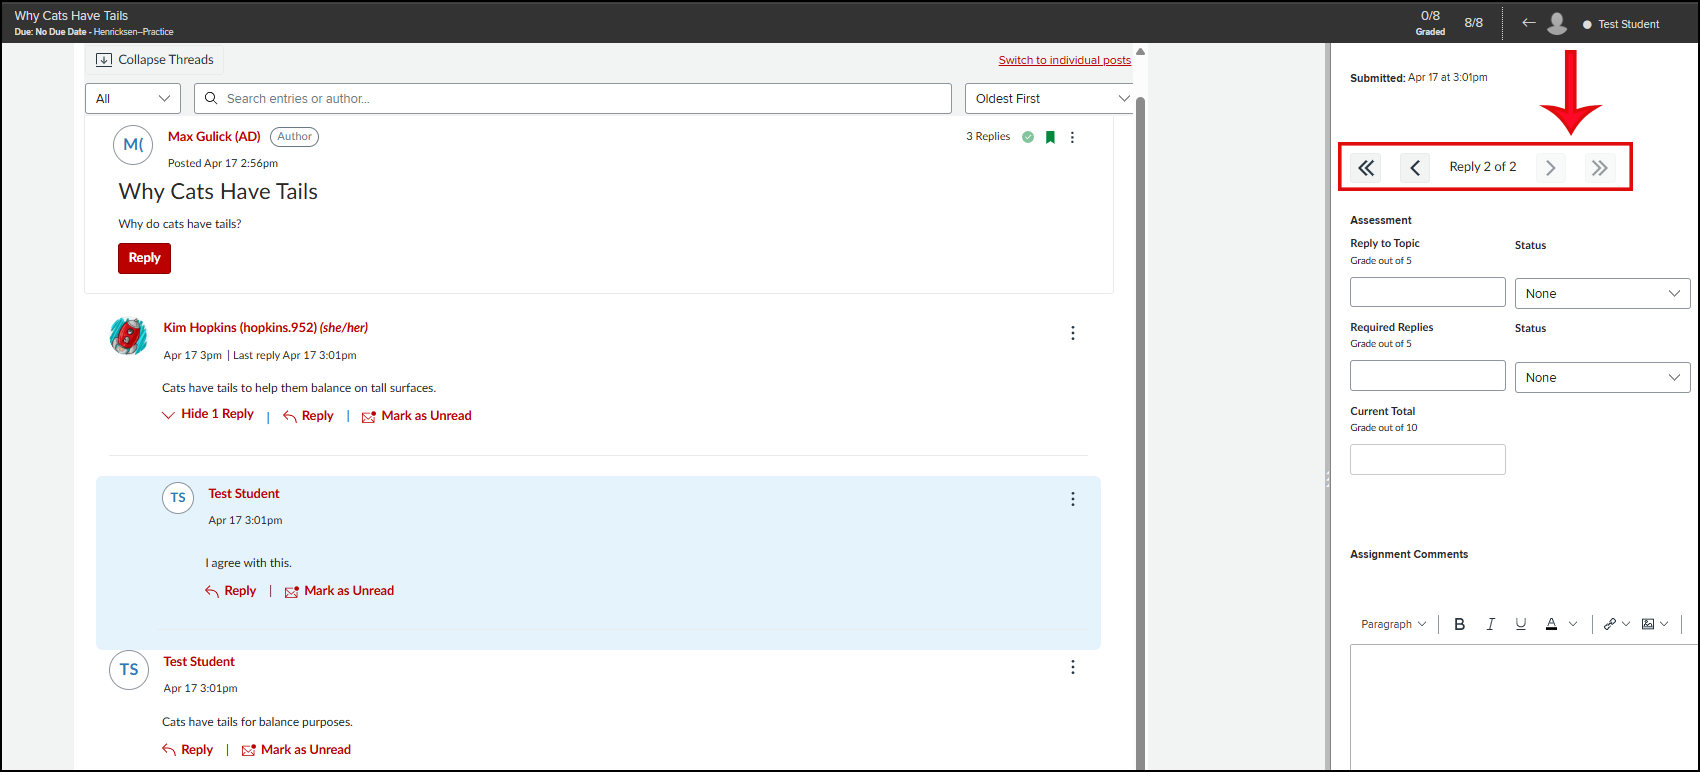The image size is (1700, 772).
Task: Toggle the green bookmark subscription icon
Action: [x=1050, y=137]
